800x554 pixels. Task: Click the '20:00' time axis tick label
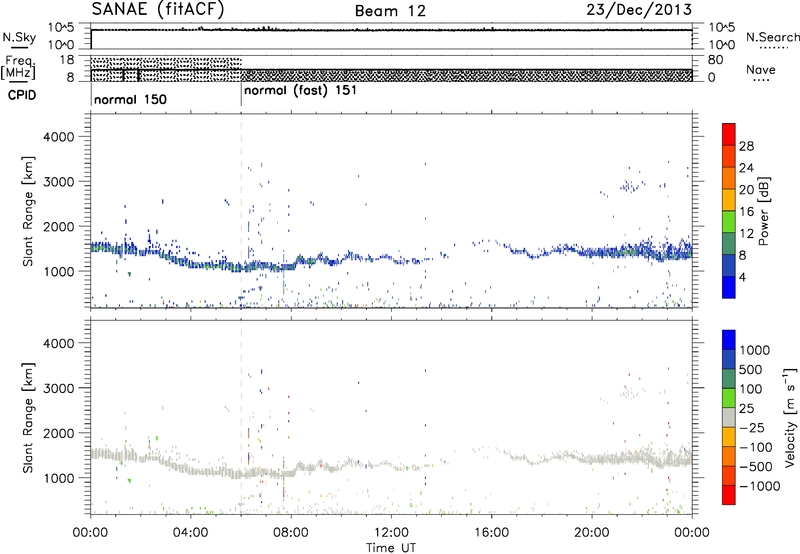coord(591,533)
